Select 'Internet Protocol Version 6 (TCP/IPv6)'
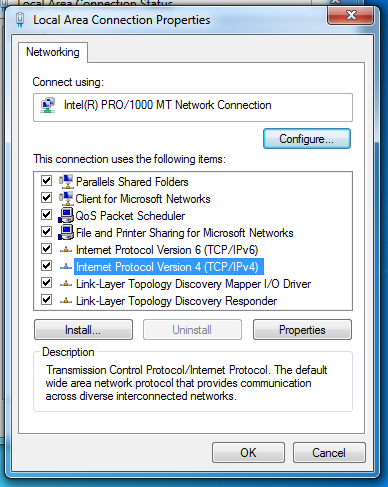The image size is (388, 487). click(x=167, y=250)
